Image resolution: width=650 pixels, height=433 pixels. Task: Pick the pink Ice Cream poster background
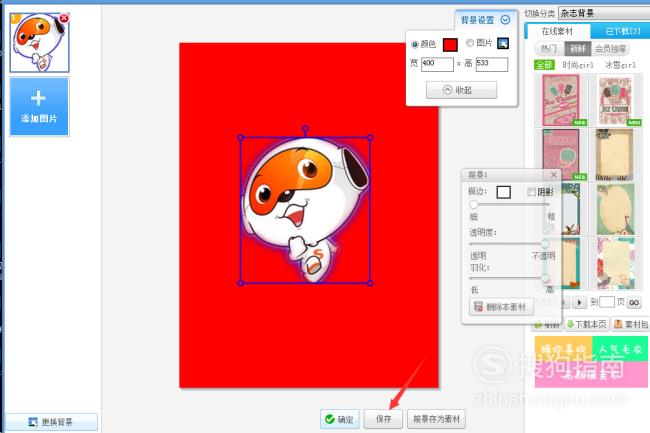coord(561,100)
